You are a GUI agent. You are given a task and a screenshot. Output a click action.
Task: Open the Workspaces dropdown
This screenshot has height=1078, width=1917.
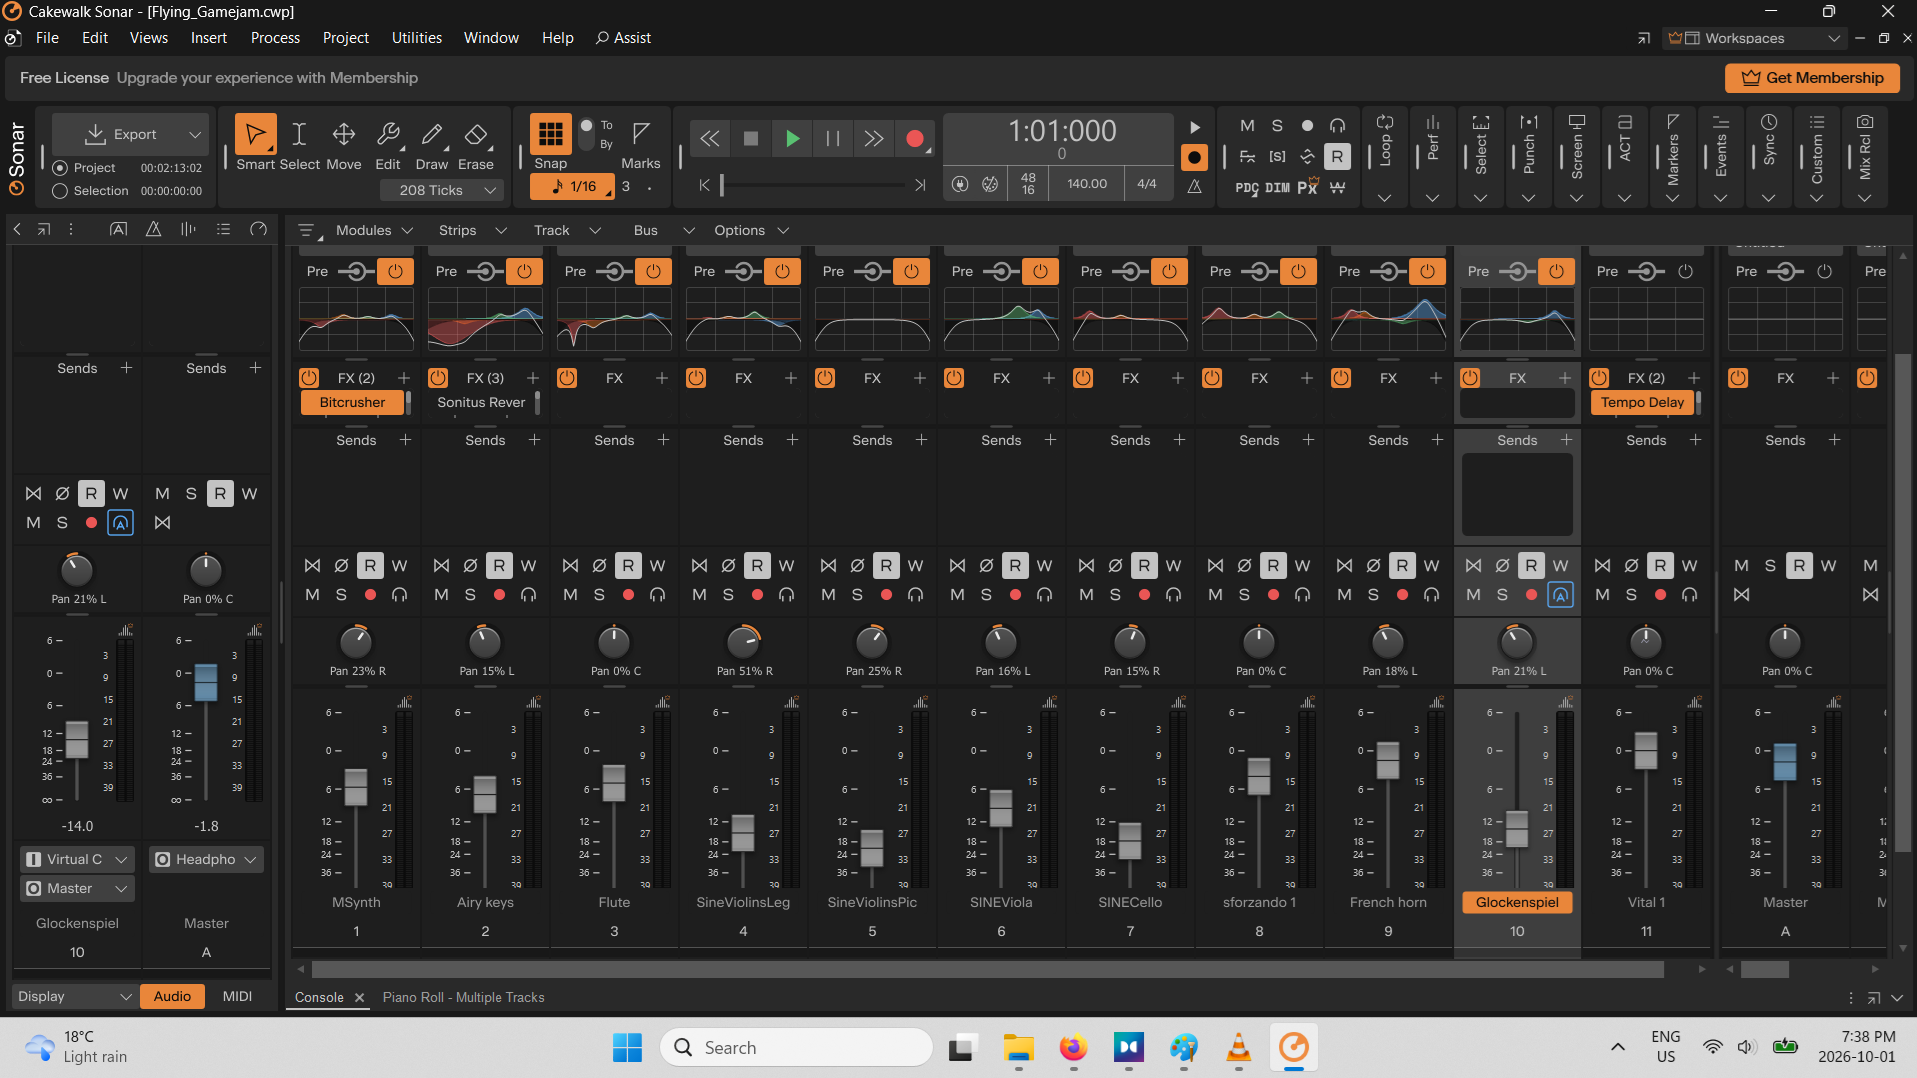pyautogui.click(x=1756, y=38)
